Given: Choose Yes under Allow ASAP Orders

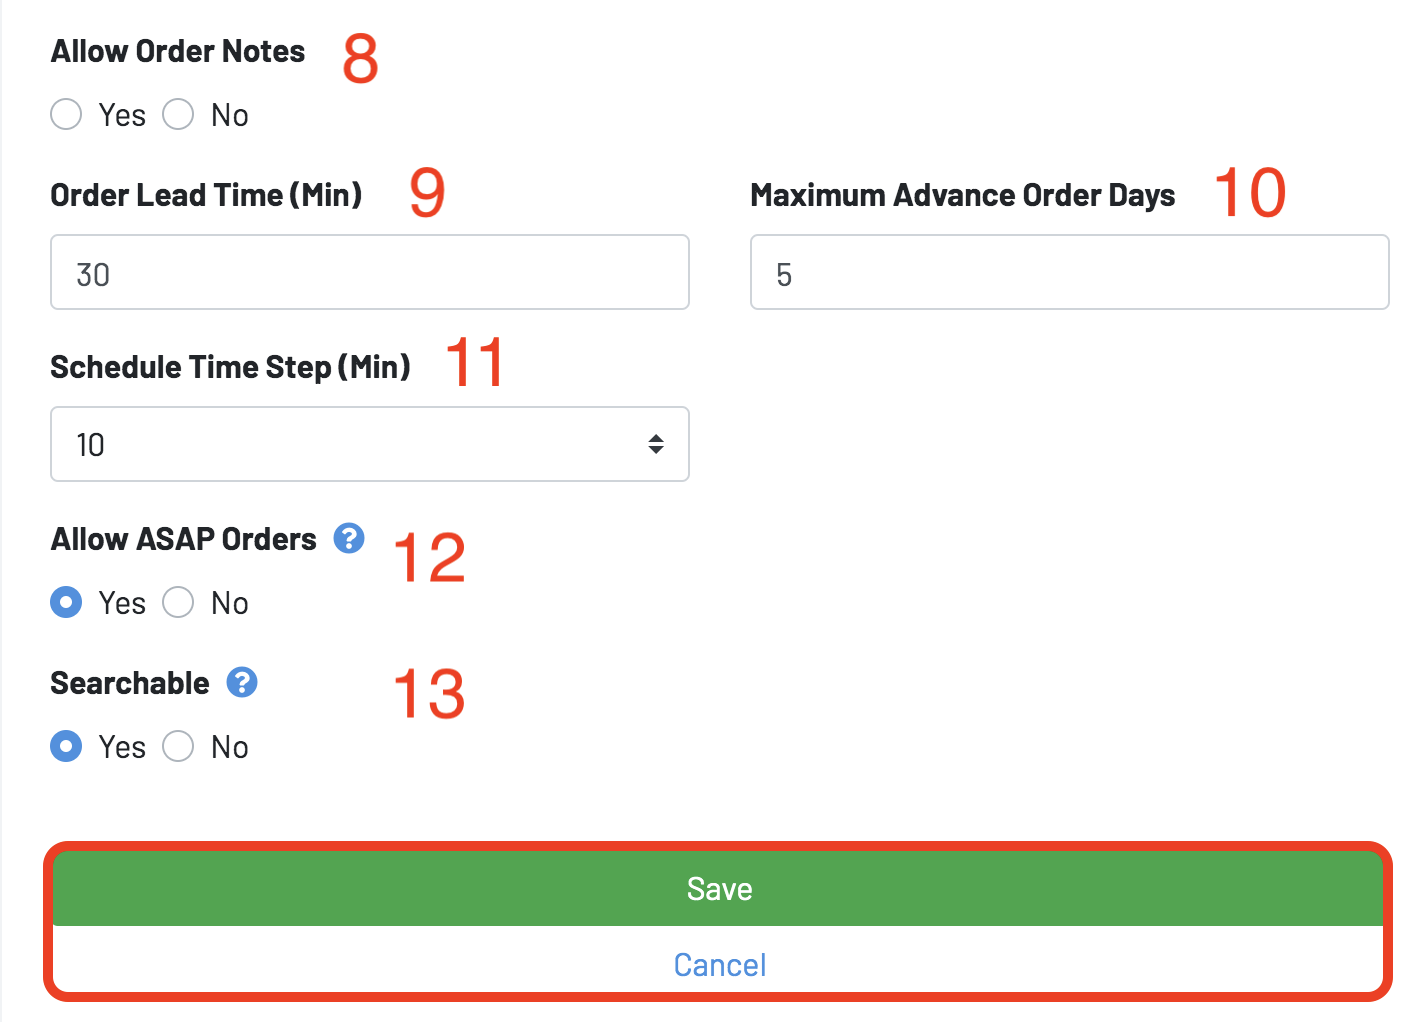Looking at the screenshot, I should click(x=66, y=602).
